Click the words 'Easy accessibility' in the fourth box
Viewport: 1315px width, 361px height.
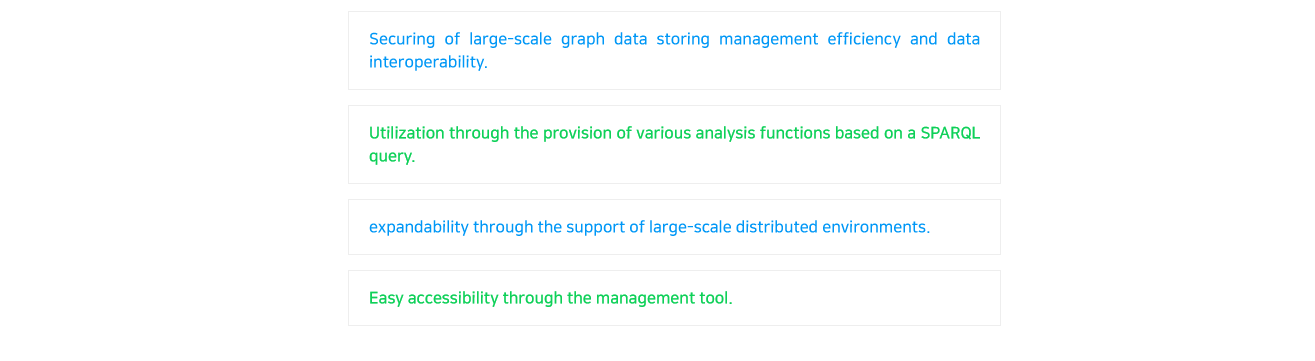click(433, 298)
